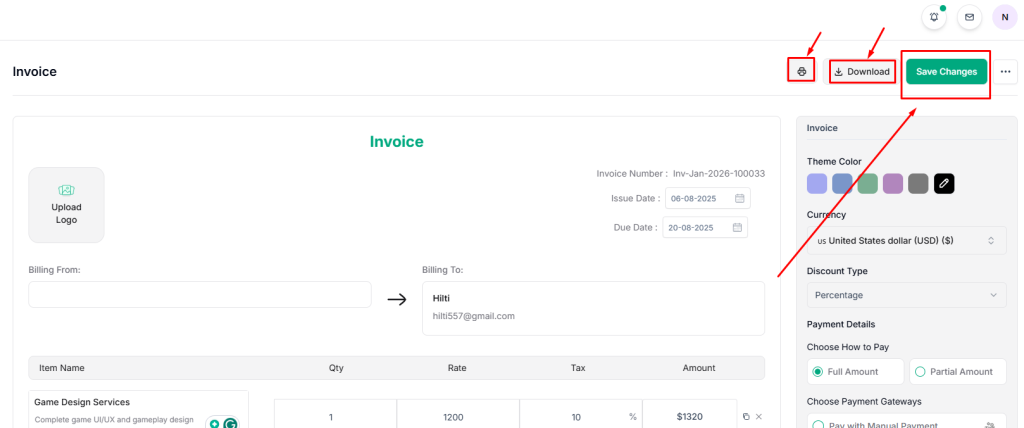
Task: Click the Qty column header
Action: point(336,368)
